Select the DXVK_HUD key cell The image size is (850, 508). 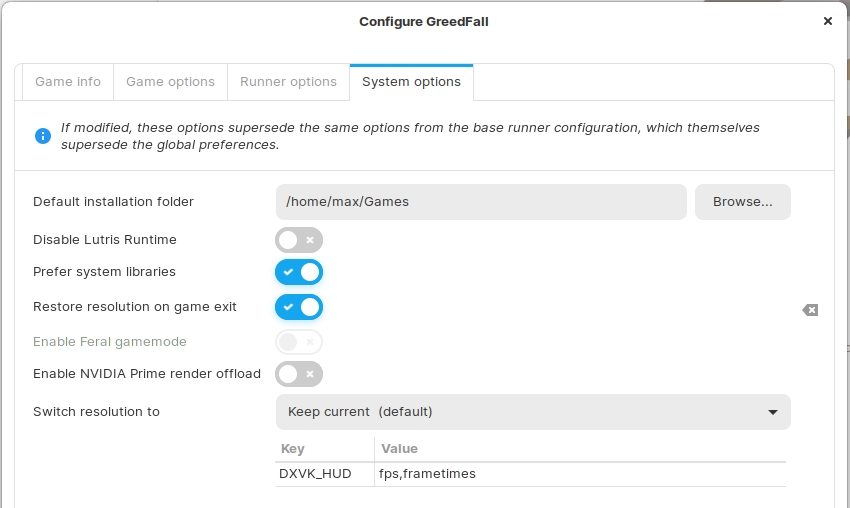point(315,474)
